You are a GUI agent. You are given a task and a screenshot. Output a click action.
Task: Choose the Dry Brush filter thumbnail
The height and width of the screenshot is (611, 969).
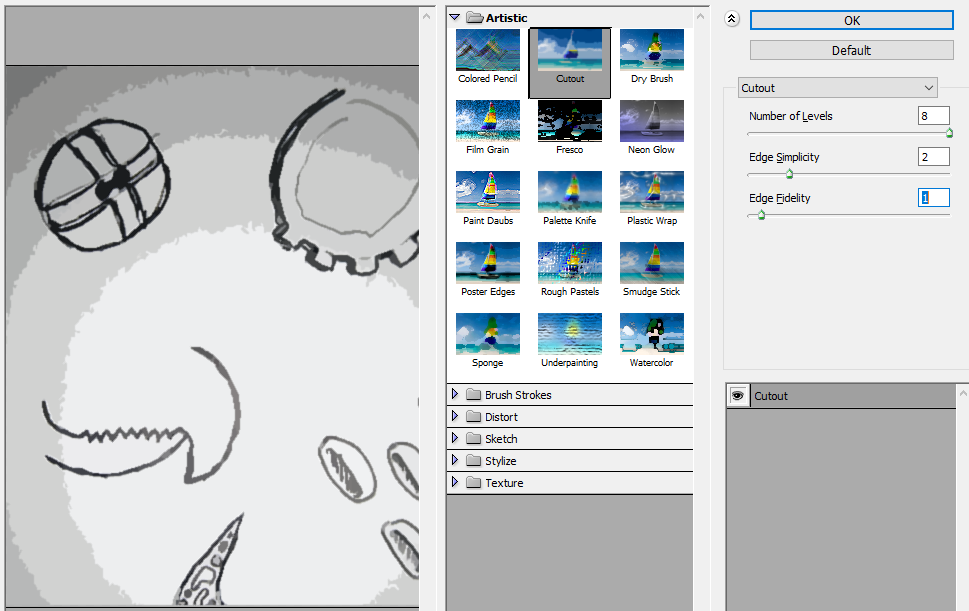click(652, 50)
